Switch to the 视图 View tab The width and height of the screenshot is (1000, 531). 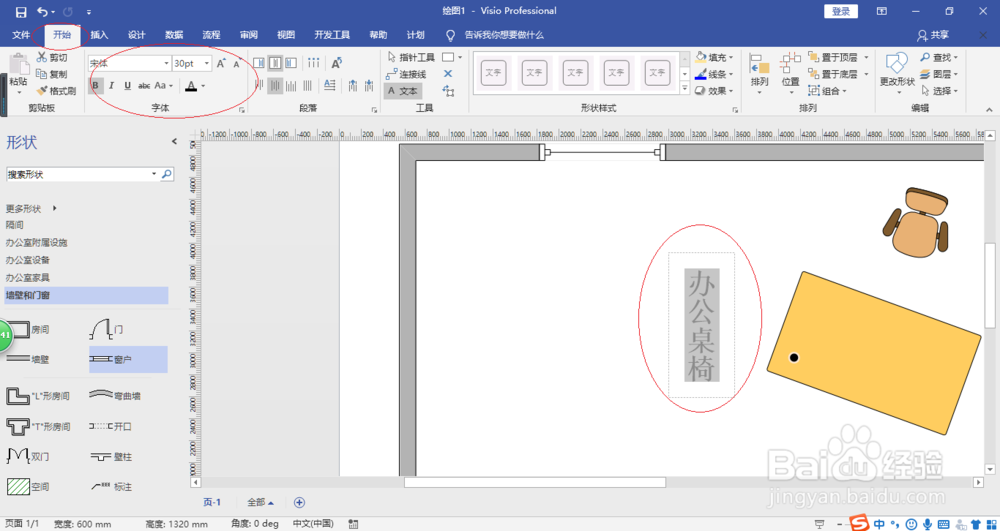coord(286,35)
